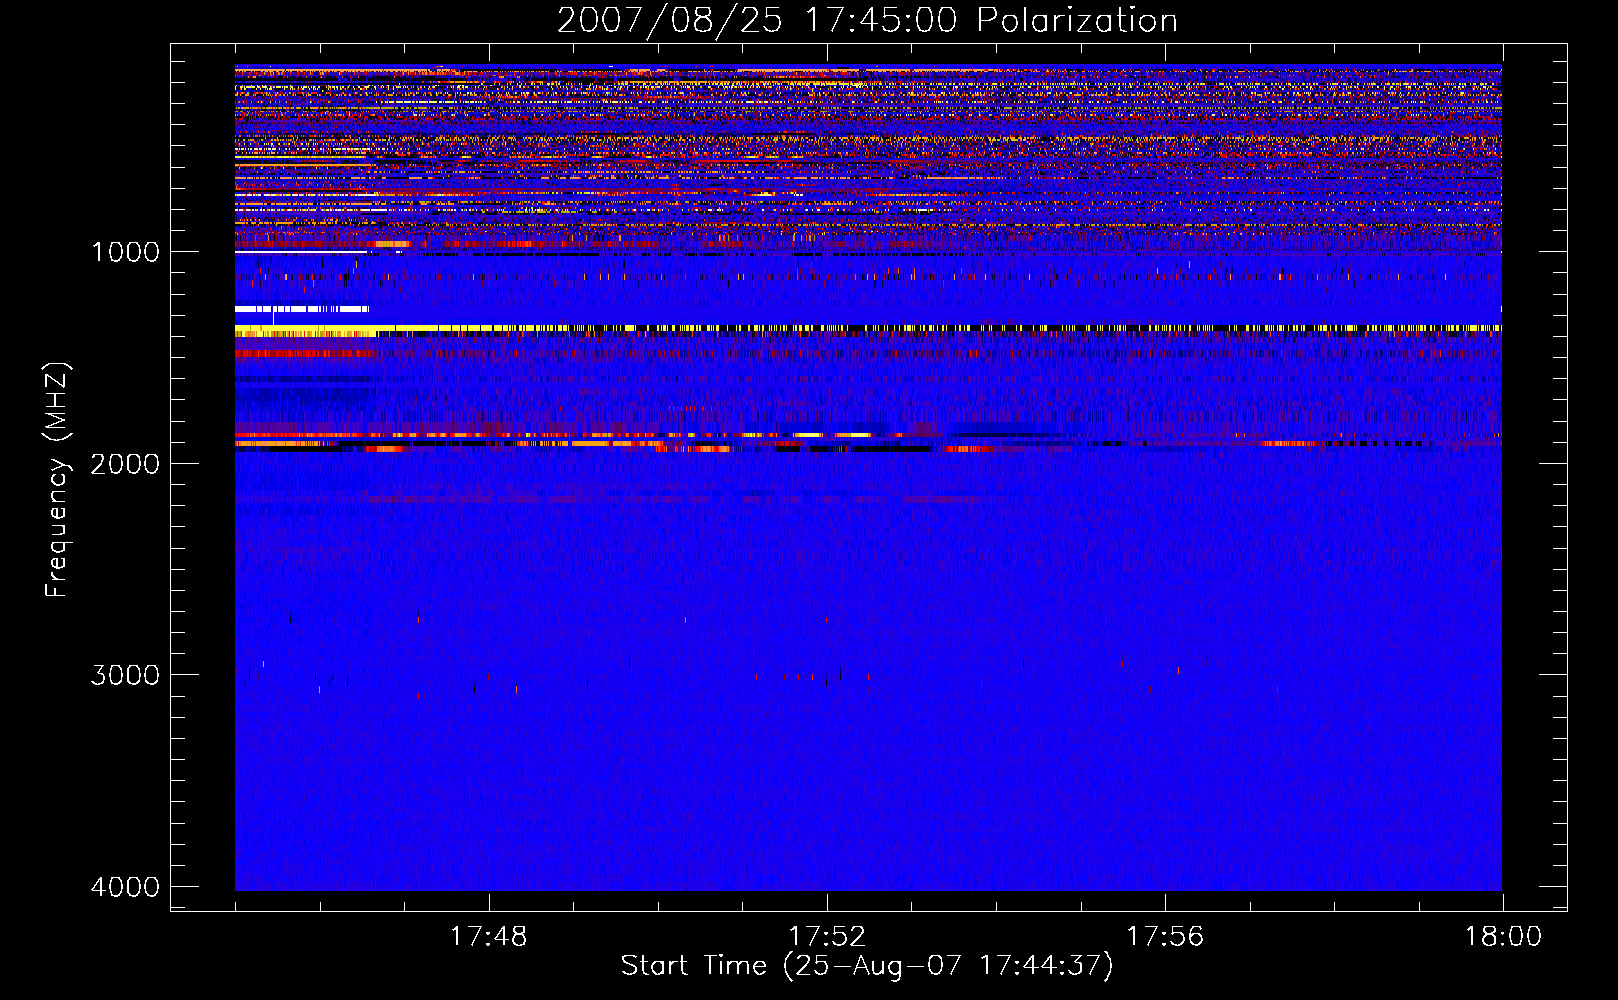The width and height of the screenshot is (1618, 1000).
Task: Click the 2000 frequency tick label
Action: tap(125, 463)
